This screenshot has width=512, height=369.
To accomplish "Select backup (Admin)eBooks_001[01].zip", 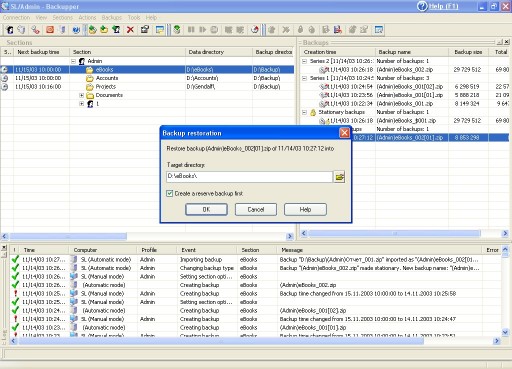I will [x=404, y=95].
